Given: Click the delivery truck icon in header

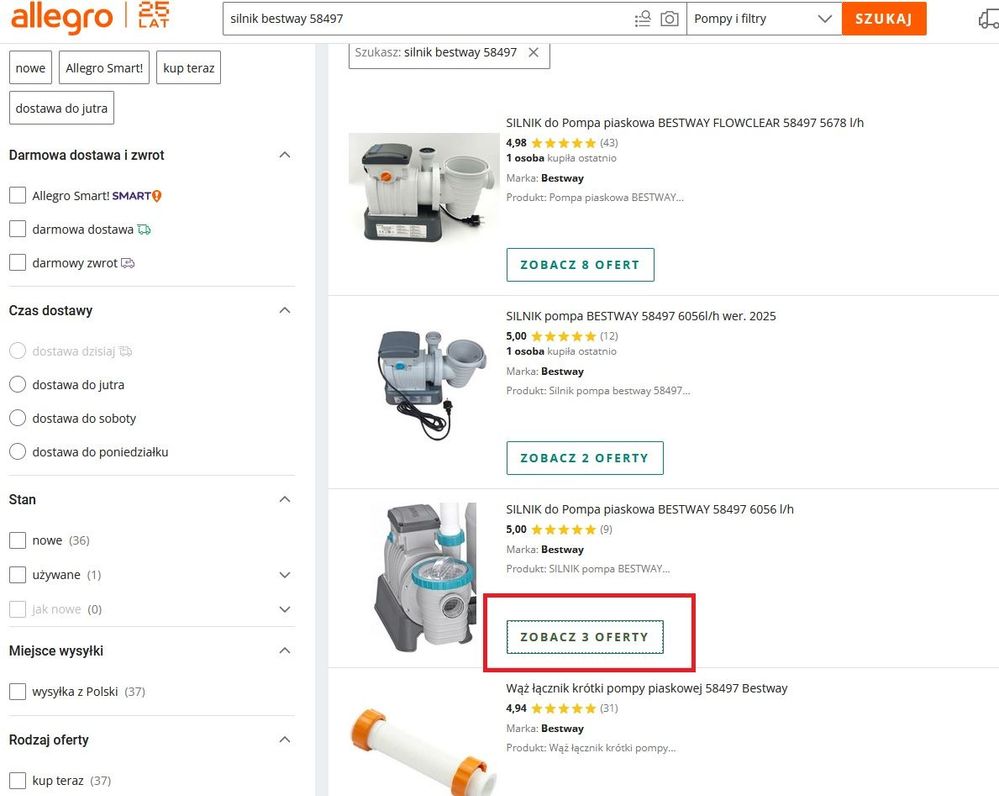Looking at the screenshot, I should (986, 19).
